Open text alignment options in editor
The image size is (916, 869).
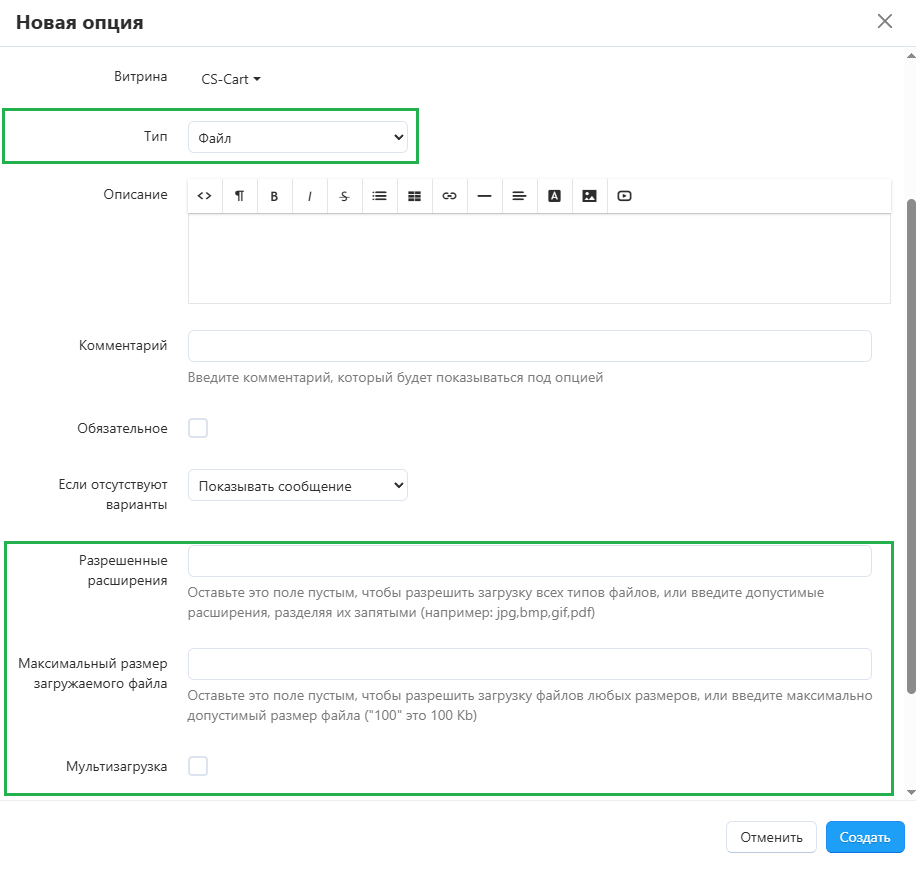519,196
